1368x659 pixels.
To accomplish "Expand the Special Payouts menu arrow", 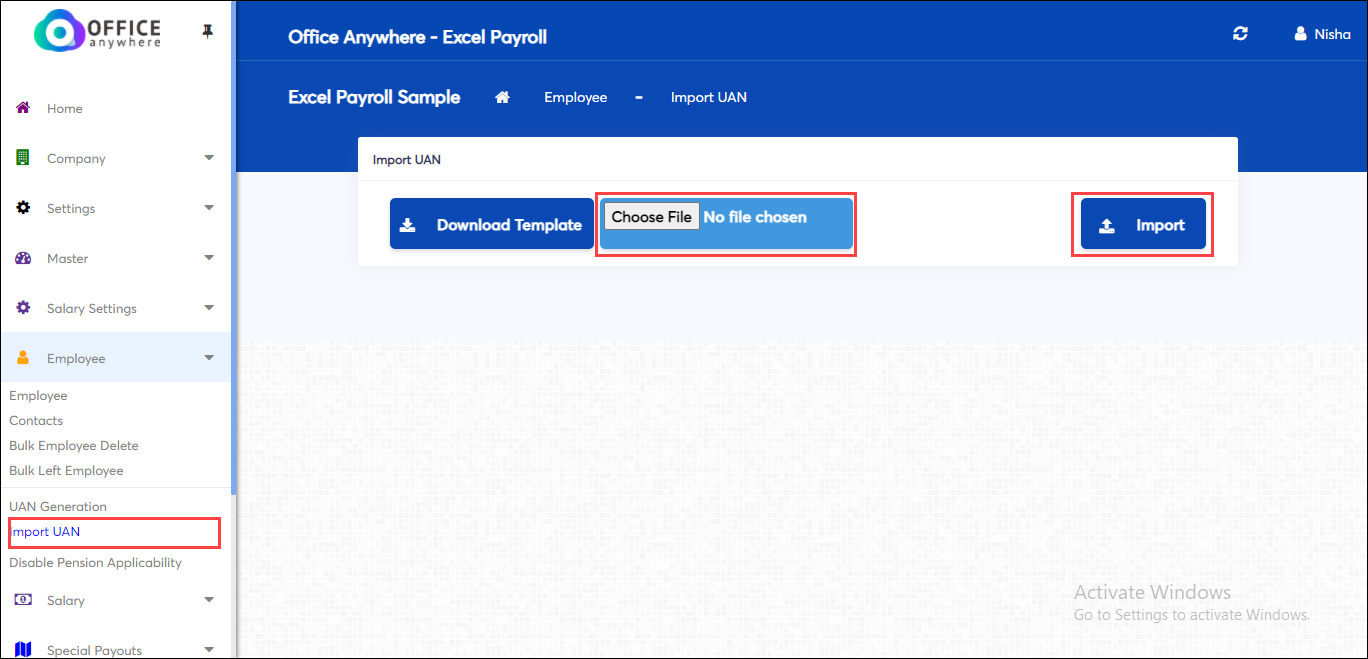I will [209, 650].
